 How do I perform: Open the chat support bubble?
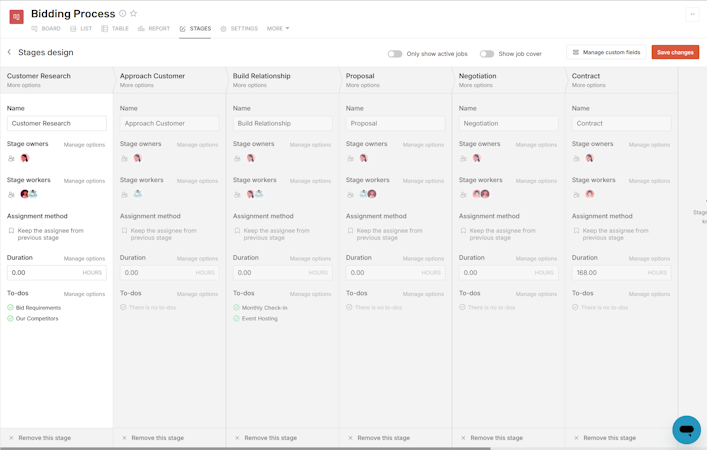click(686, 429)
